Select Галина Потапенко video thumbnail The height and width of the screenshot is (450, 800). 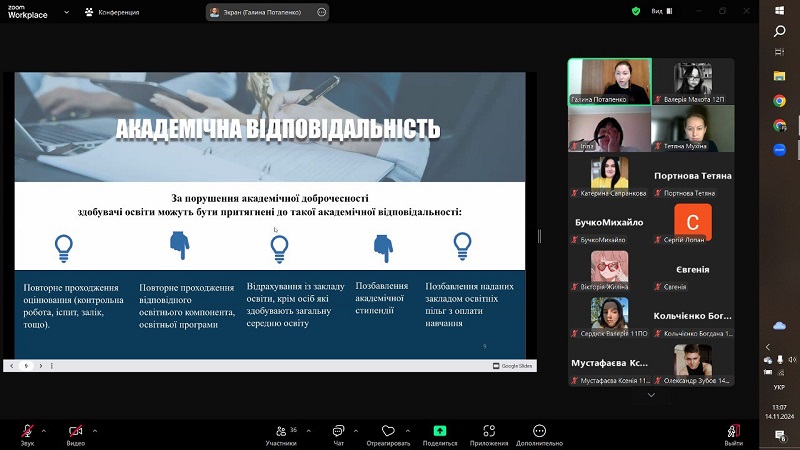(610, 82)
